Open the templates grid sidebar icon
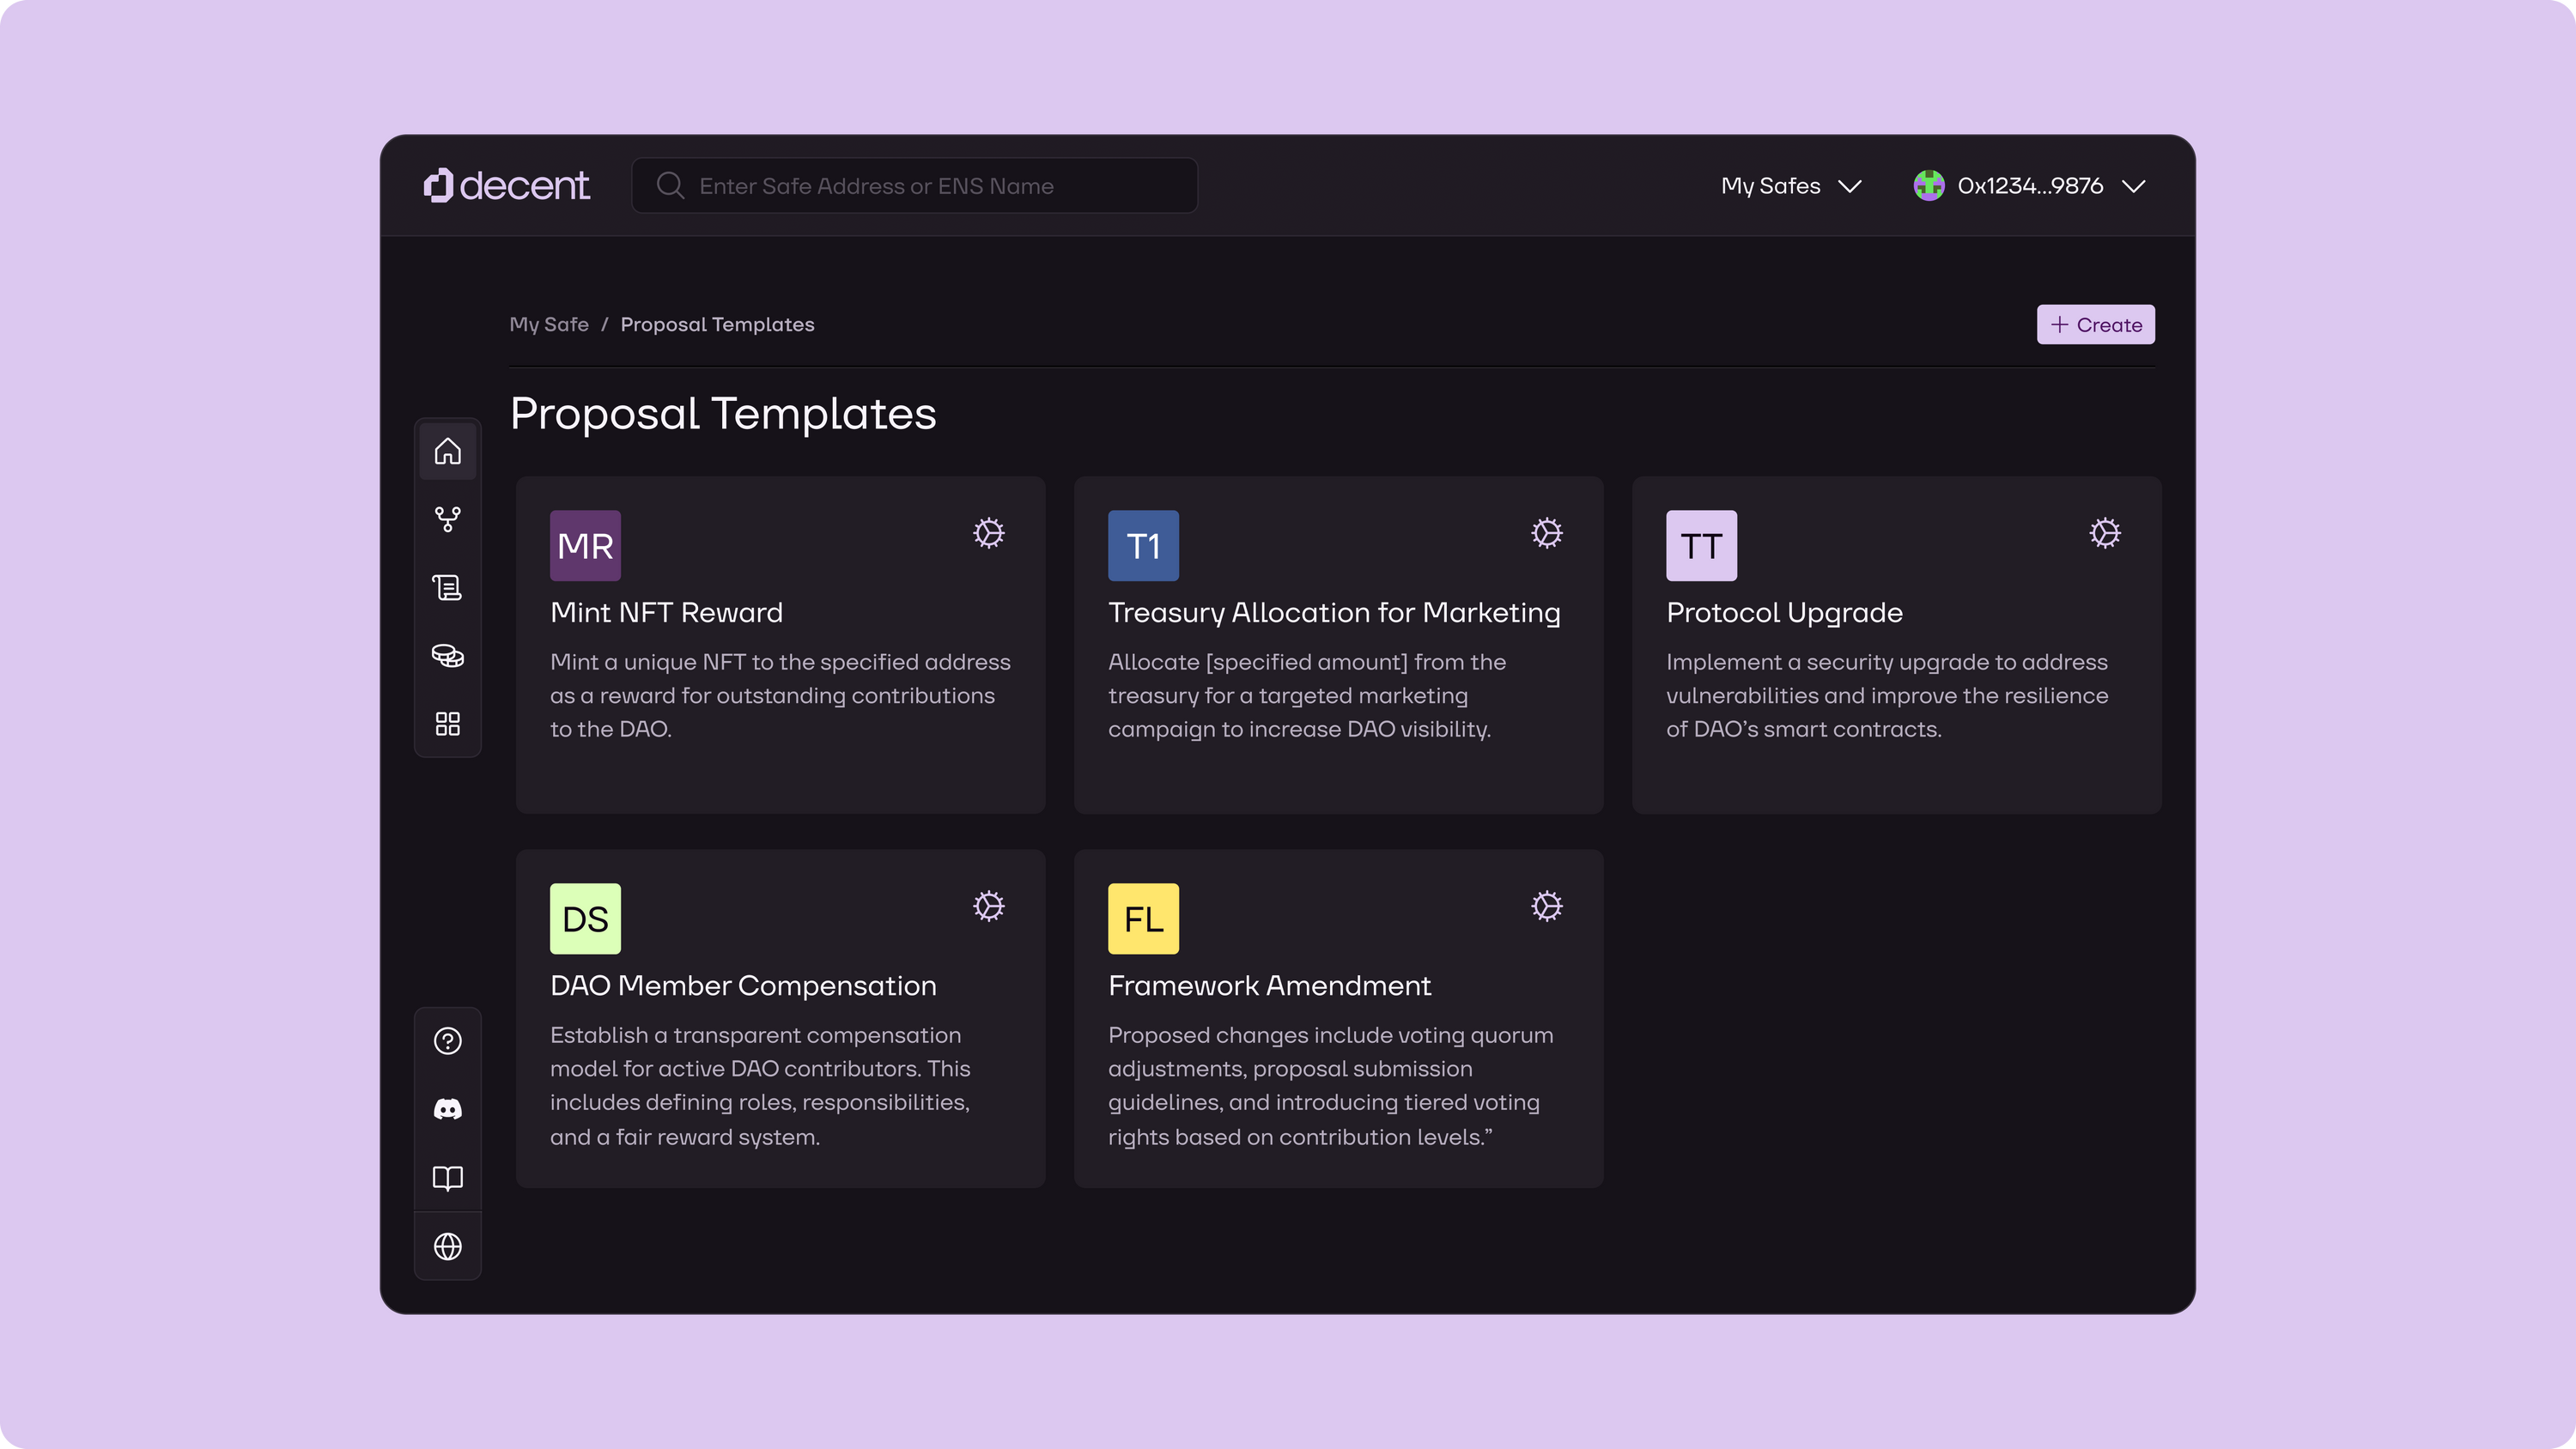The height and width of the screenshot is (1449, 2576). (x=447, y=724)
